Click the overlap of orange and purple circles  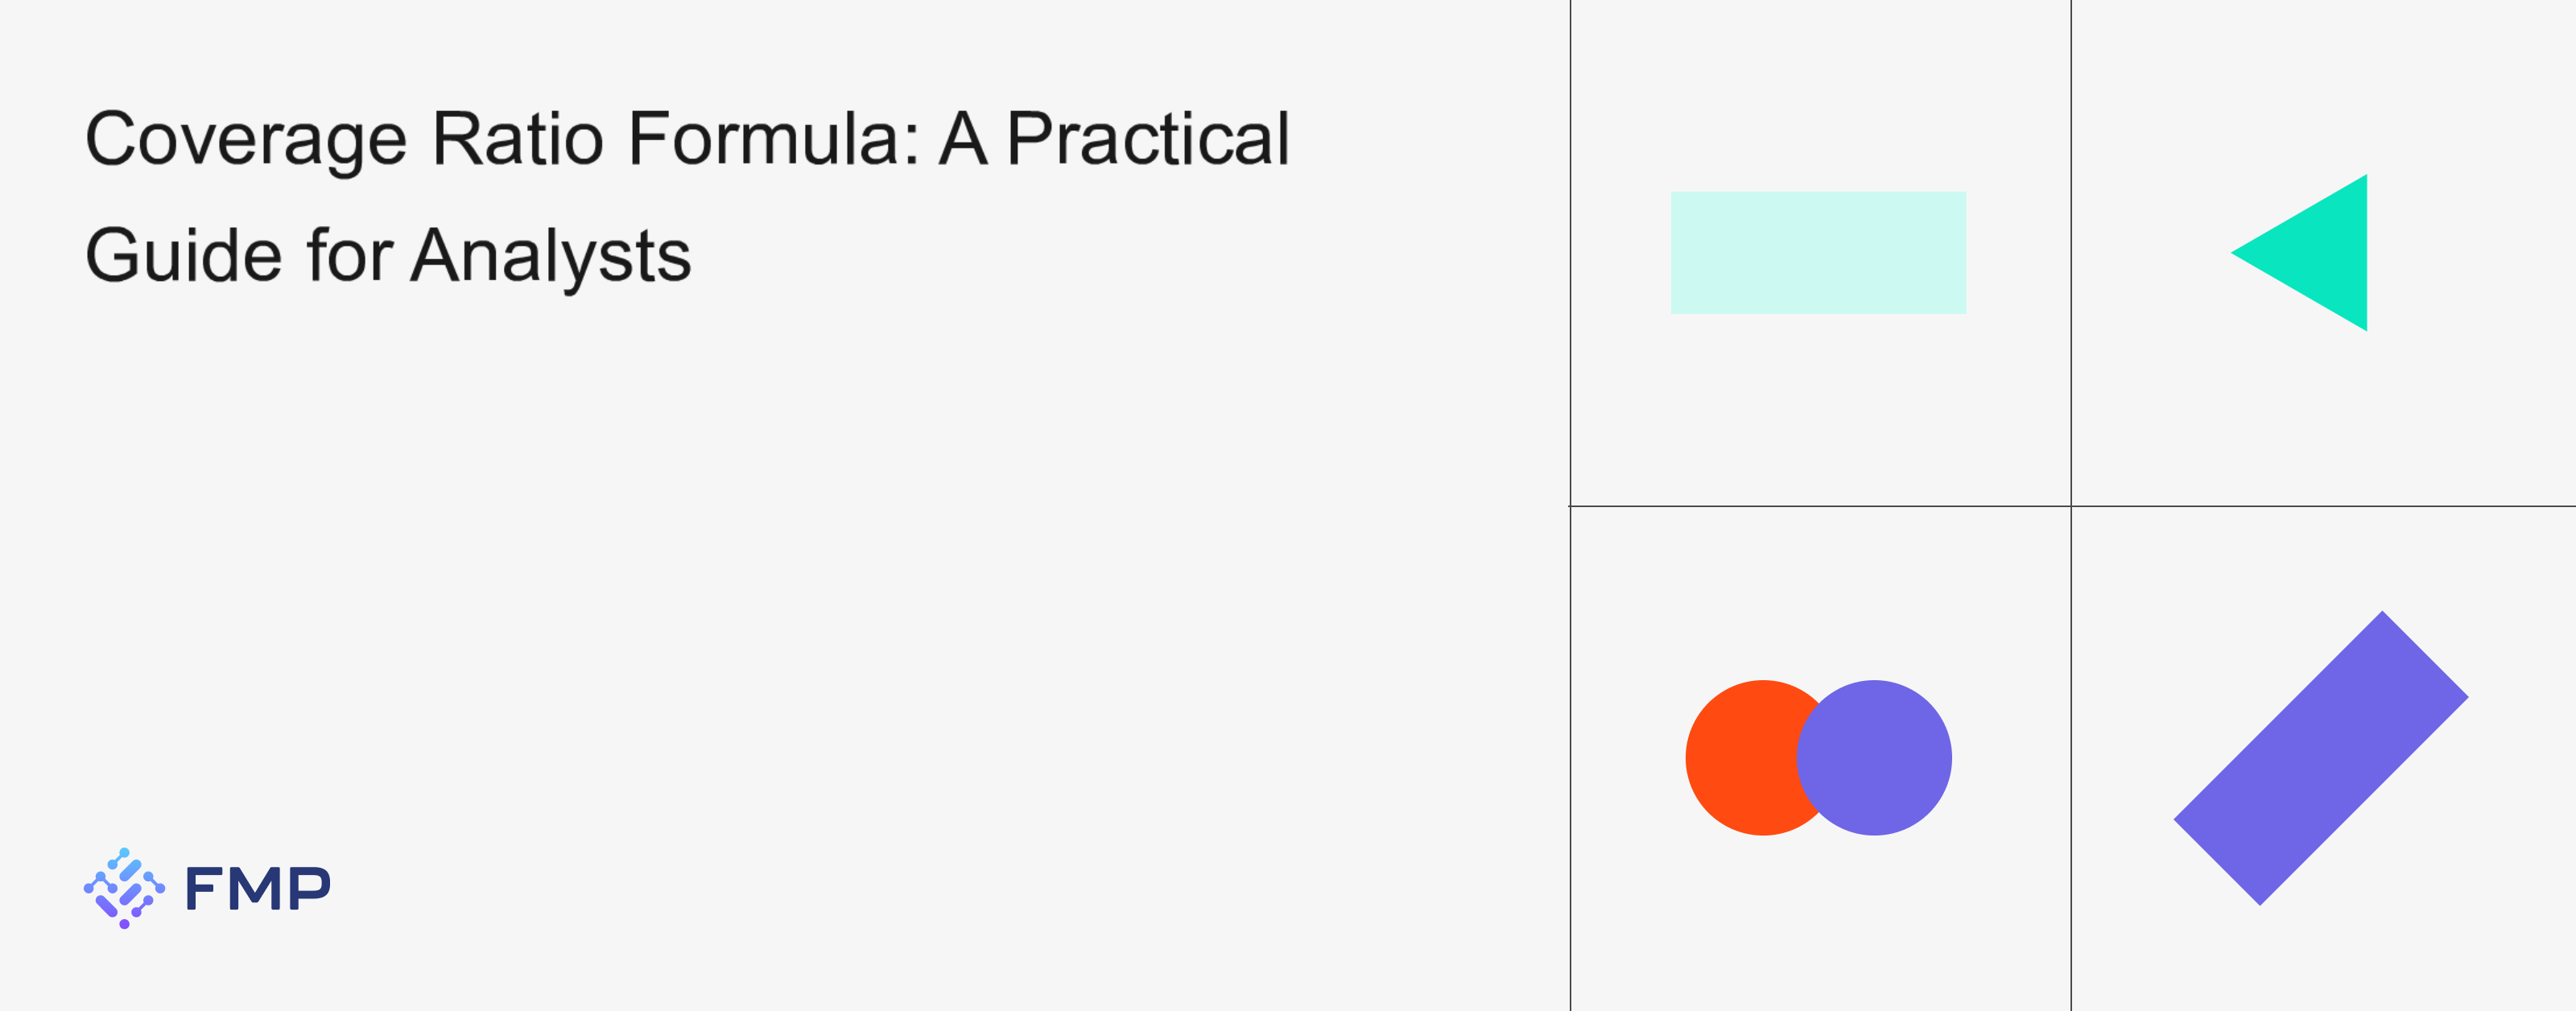point(1812,757)
